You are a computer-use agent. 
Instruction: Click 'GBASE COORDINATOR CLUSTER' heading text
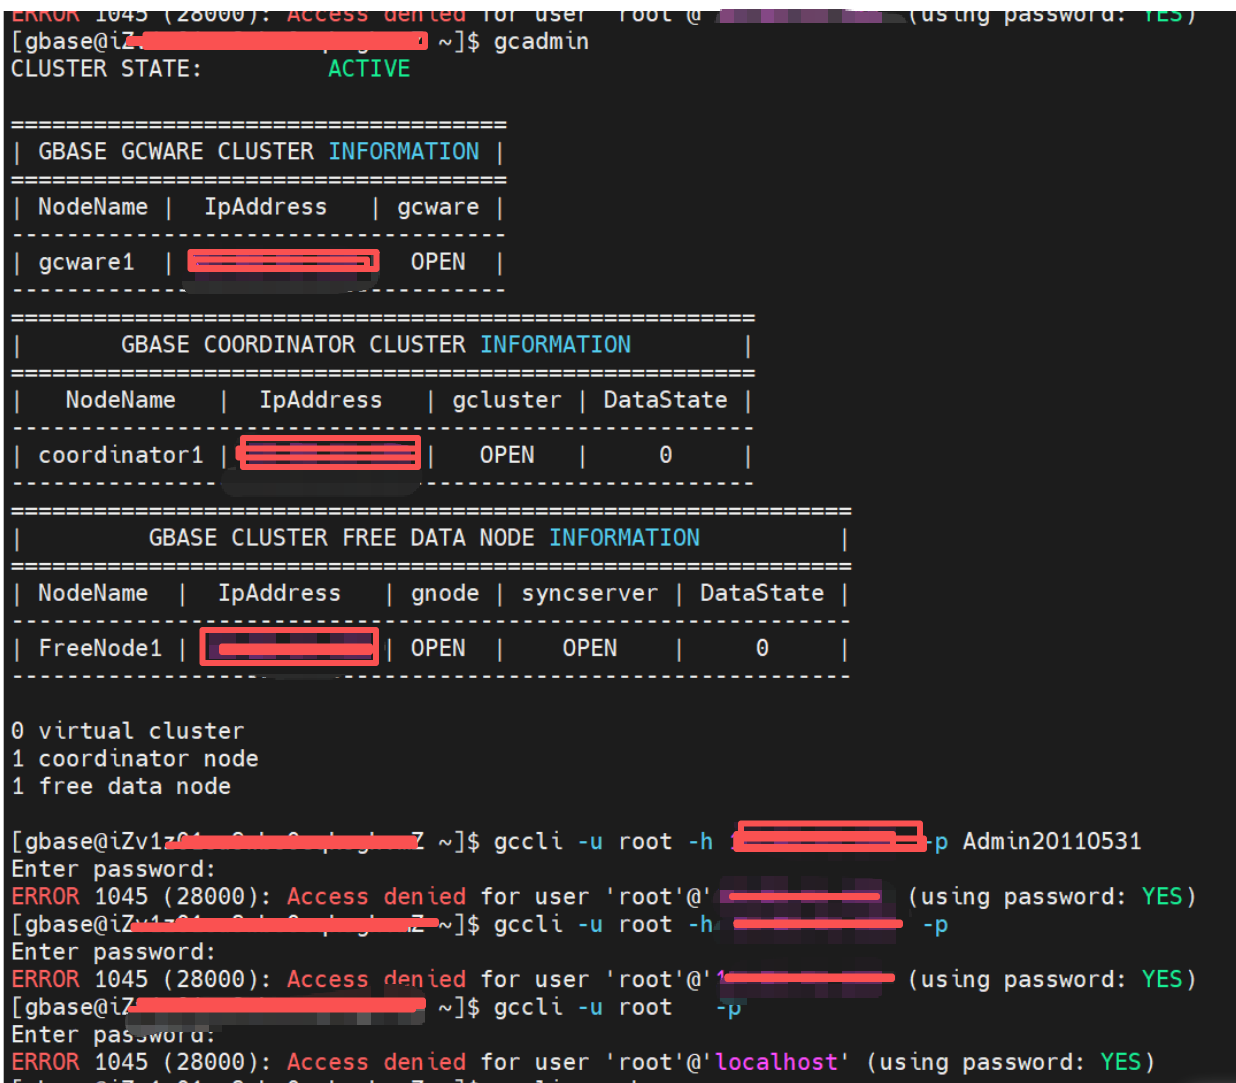pos(293,344)
